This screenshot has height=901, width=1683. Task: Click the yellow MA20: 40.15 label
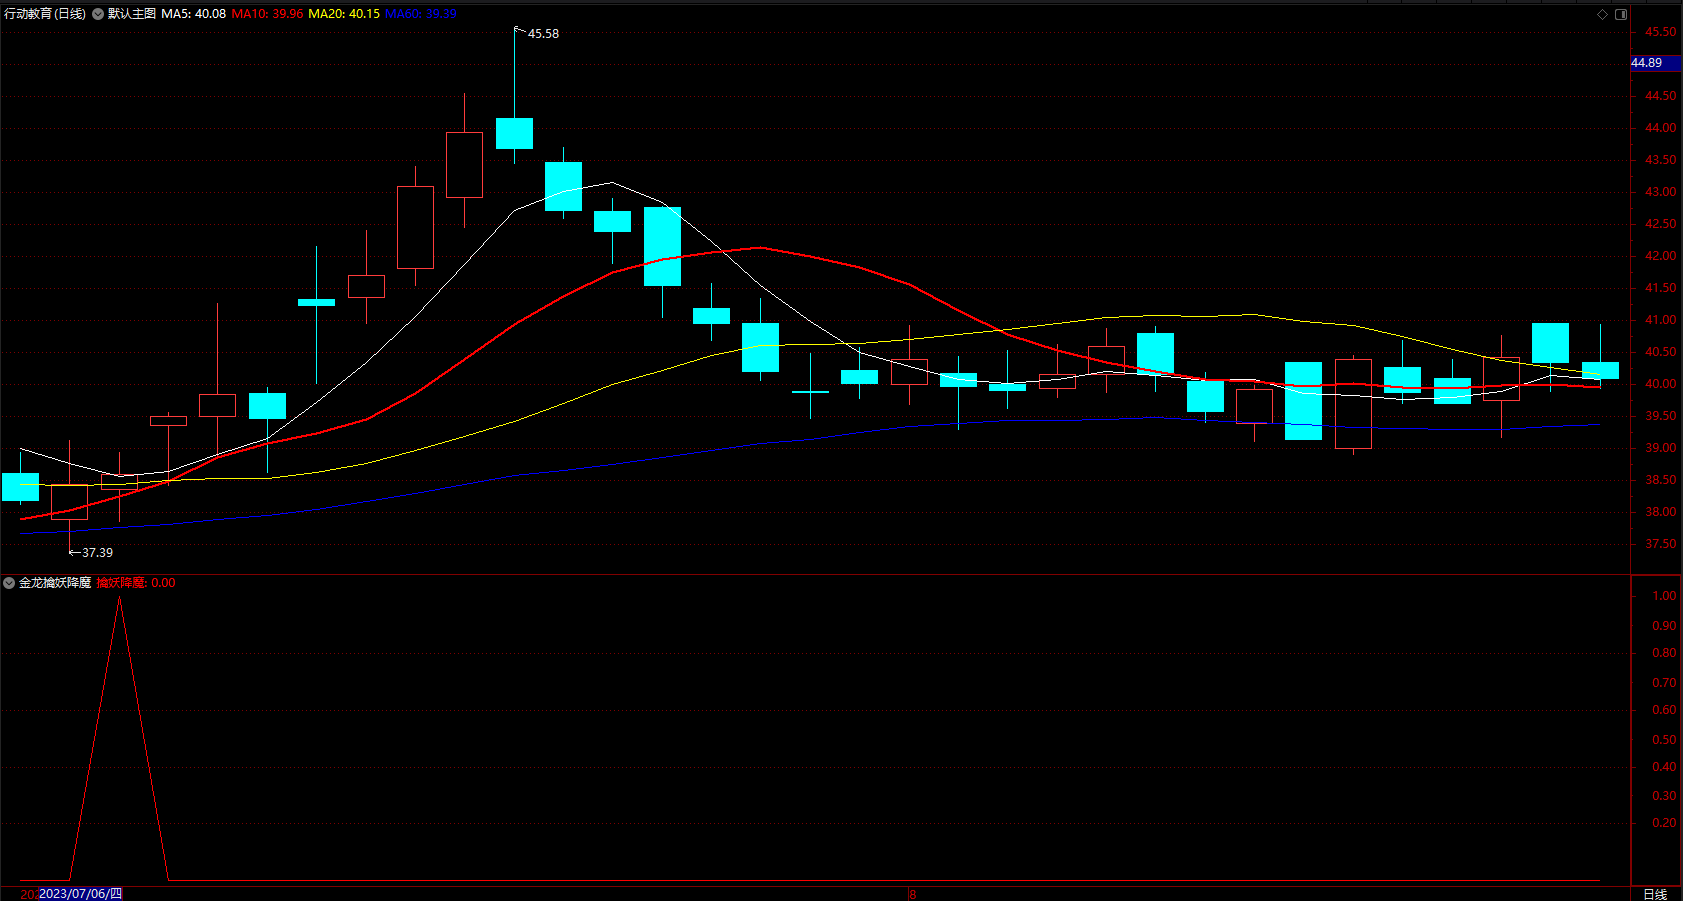click(344, 14)
